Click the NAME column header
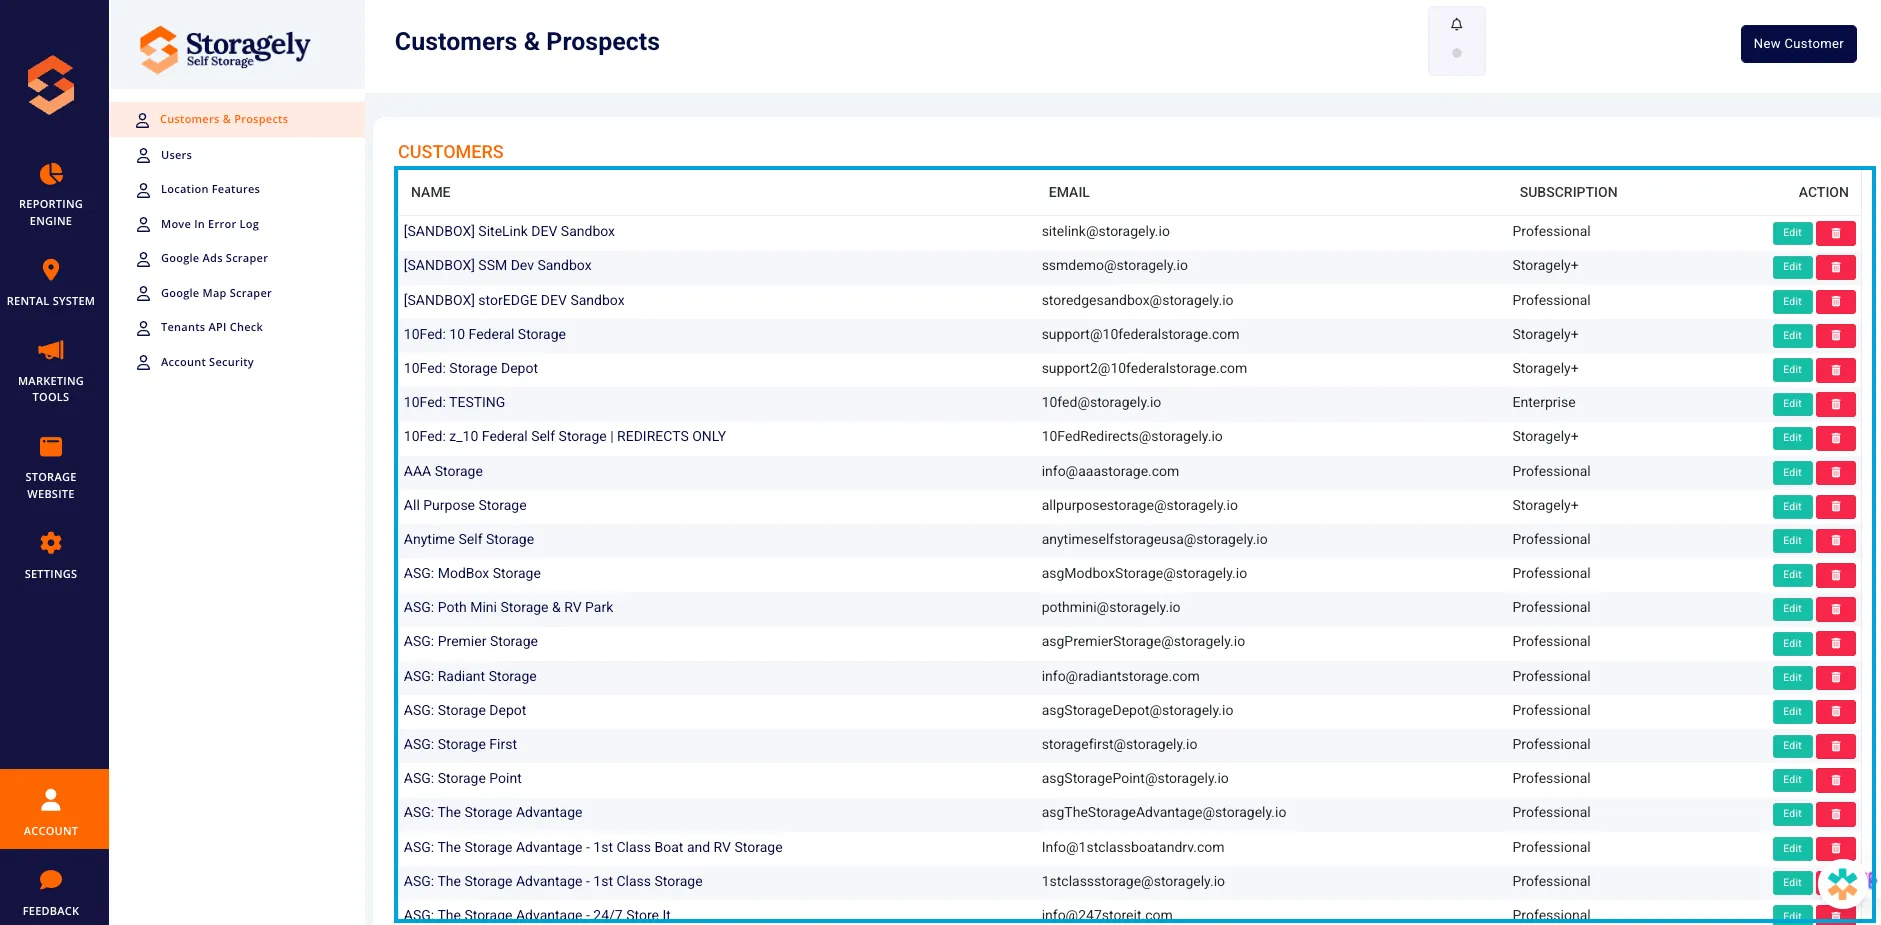This screenshot has width=1881, height=925. coord(431,192)
